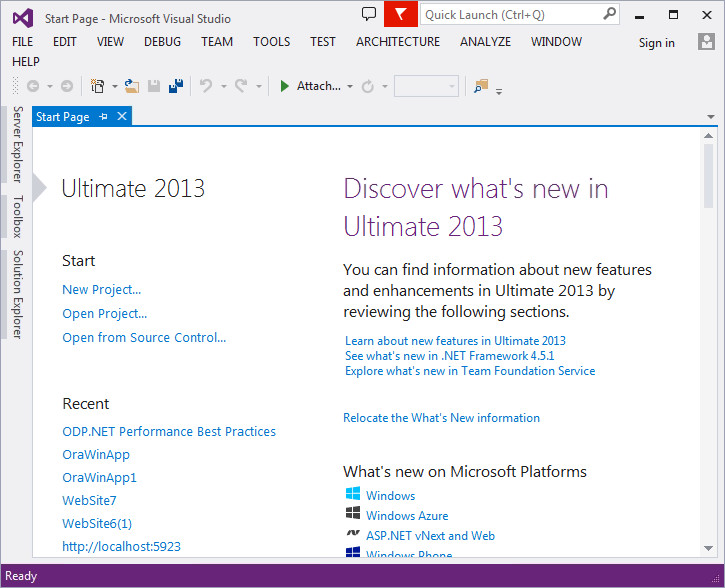This screenshot has height=588, width=725.
Task: Click Relocate the What's New information link
Action: pos(441,417)
